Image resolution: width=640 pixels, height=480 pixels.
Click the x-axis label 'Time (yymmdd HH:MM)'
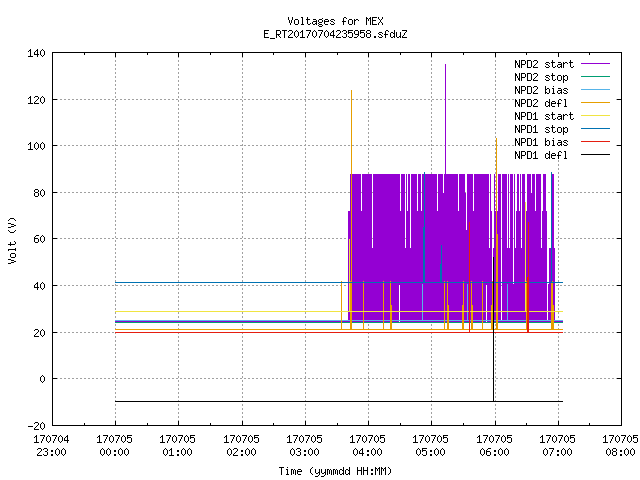(x=335, y=471)
